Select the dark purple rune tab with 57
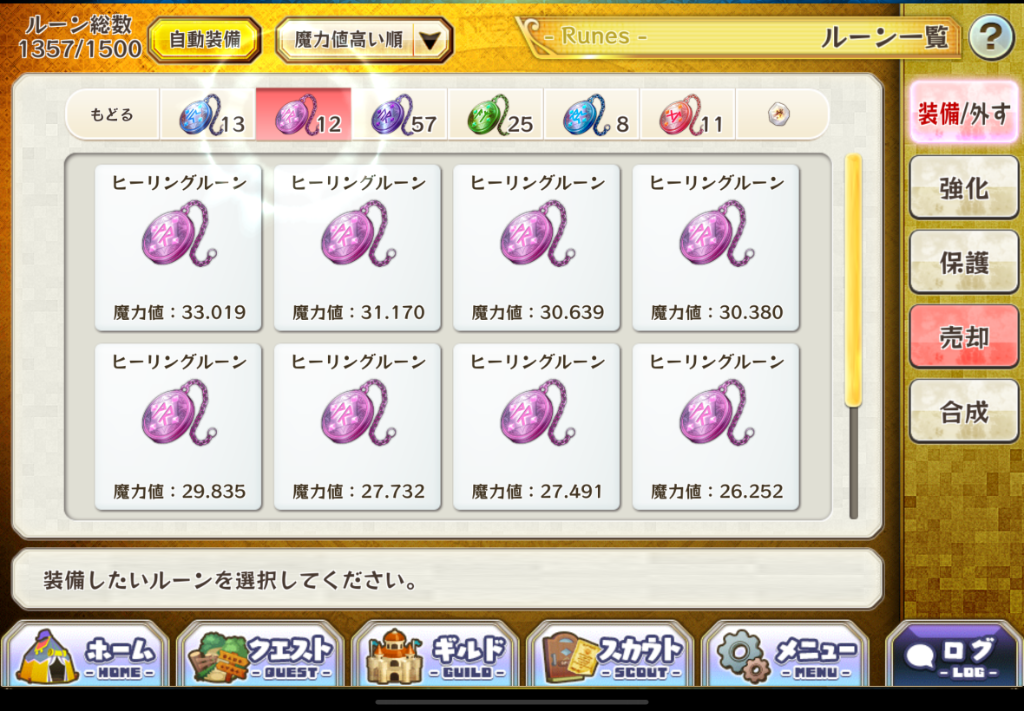 click(x=400, y=115)
